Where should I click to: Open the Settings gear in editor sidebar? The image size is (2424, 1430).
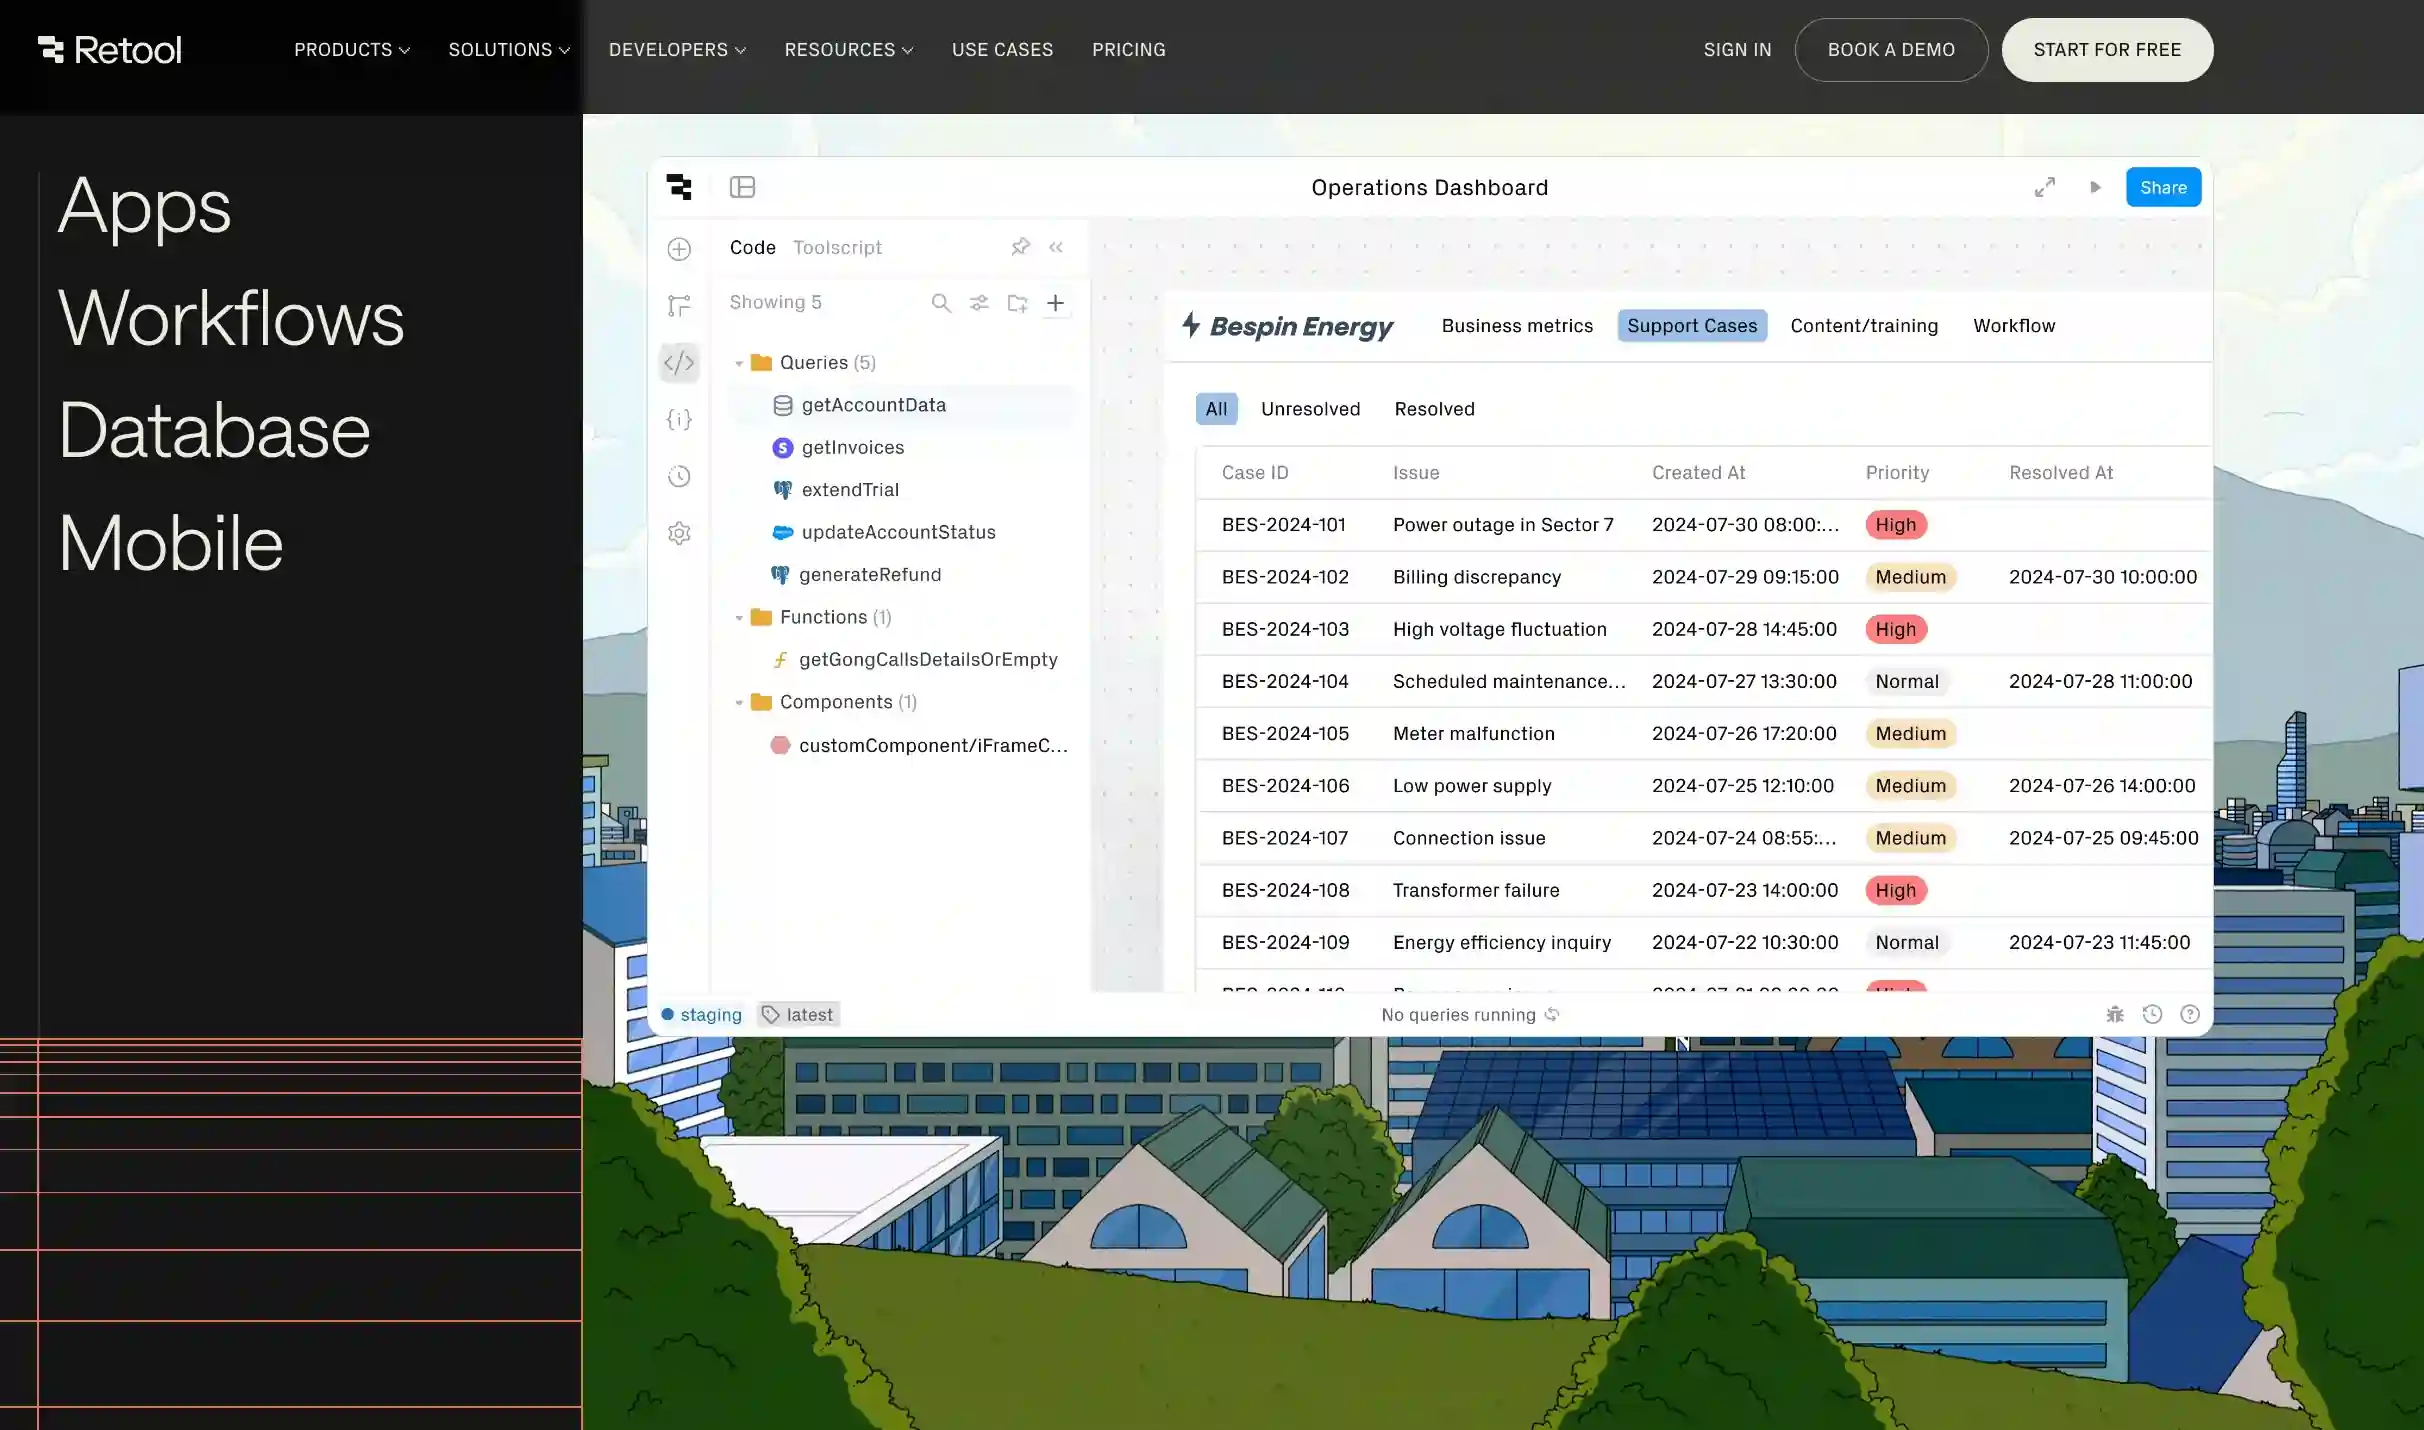point(679,533)
